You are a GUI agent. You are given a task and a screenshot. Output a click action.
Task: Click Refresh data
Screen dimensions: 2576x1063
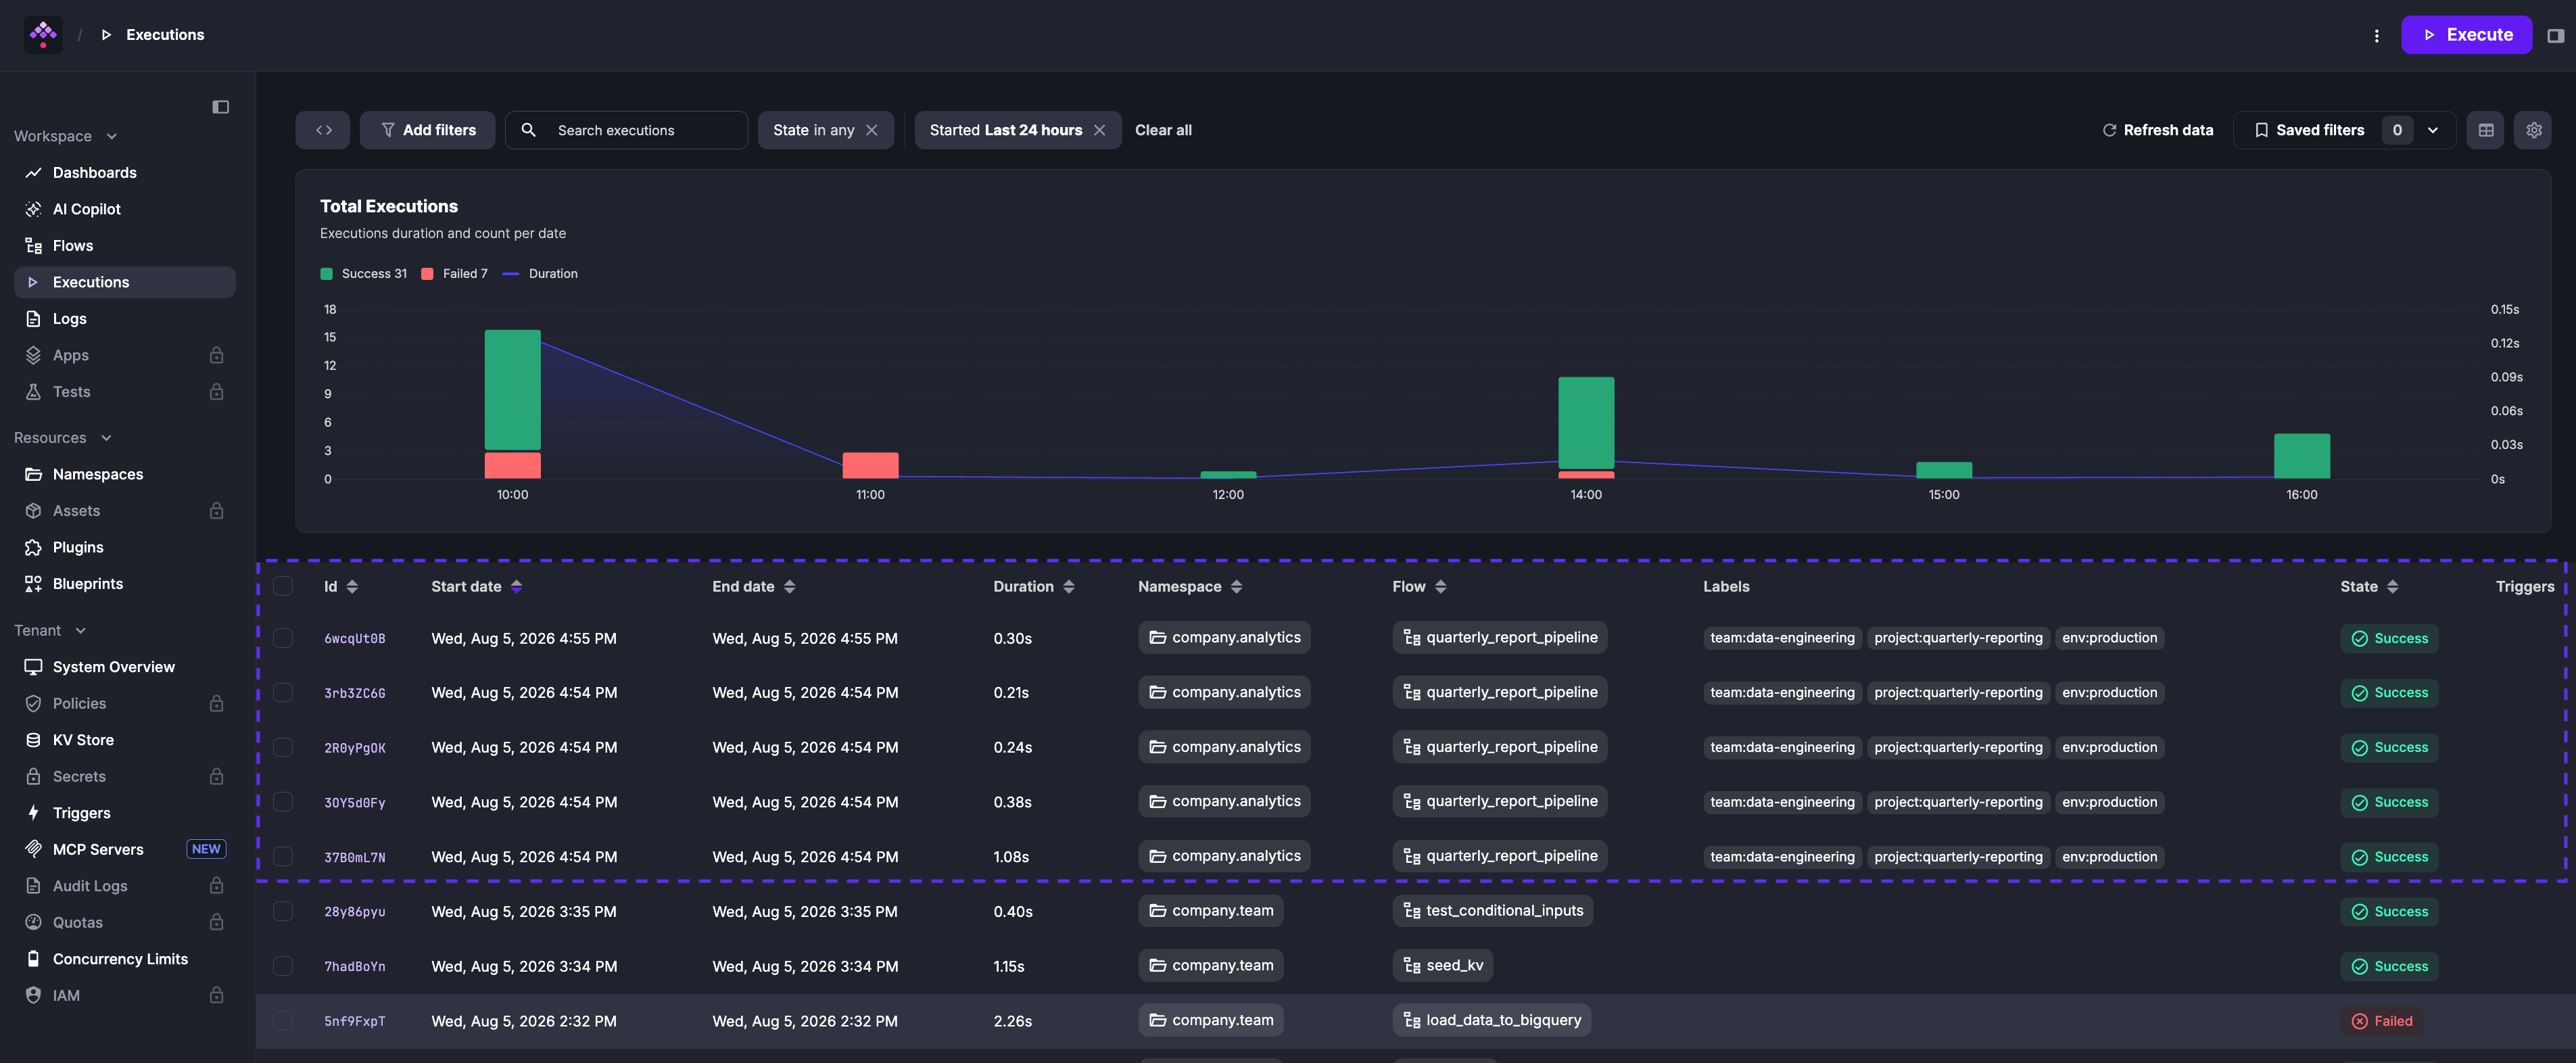tap(2157, 130)
